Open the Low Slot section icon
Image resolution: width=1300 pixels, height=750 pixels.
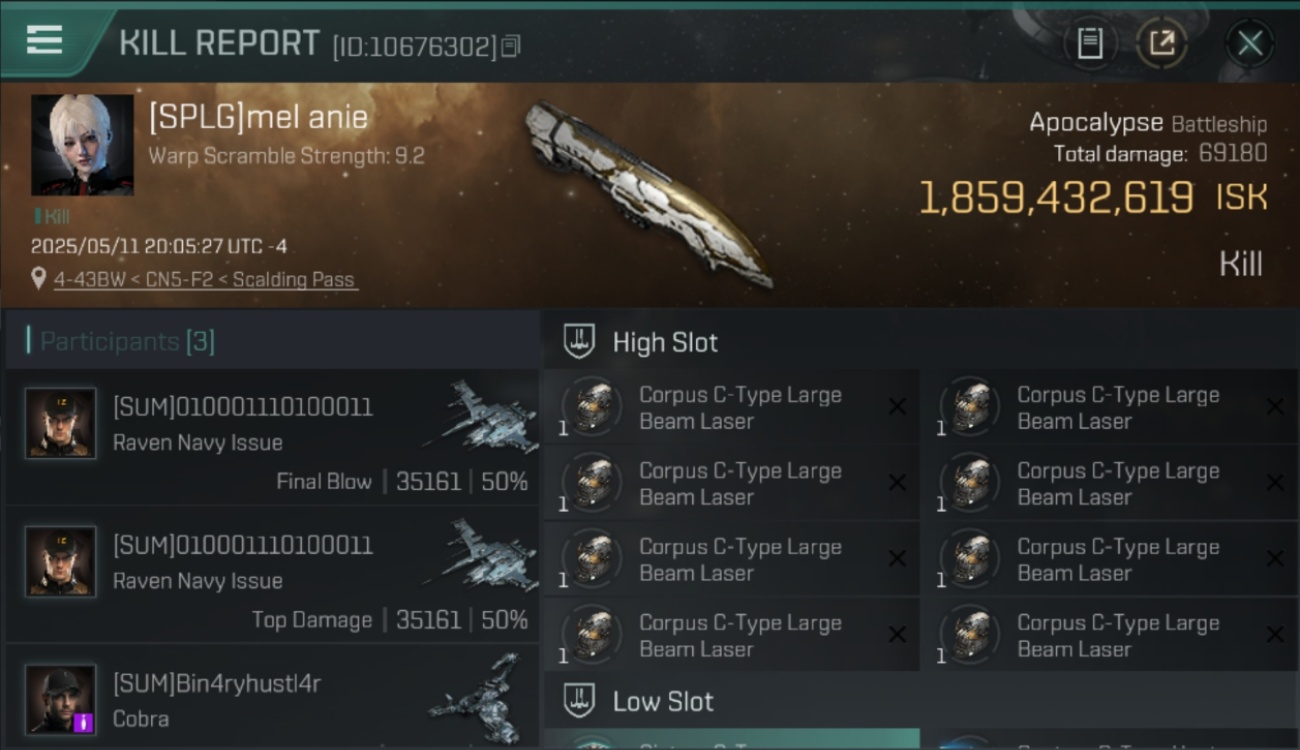[579, 701]
